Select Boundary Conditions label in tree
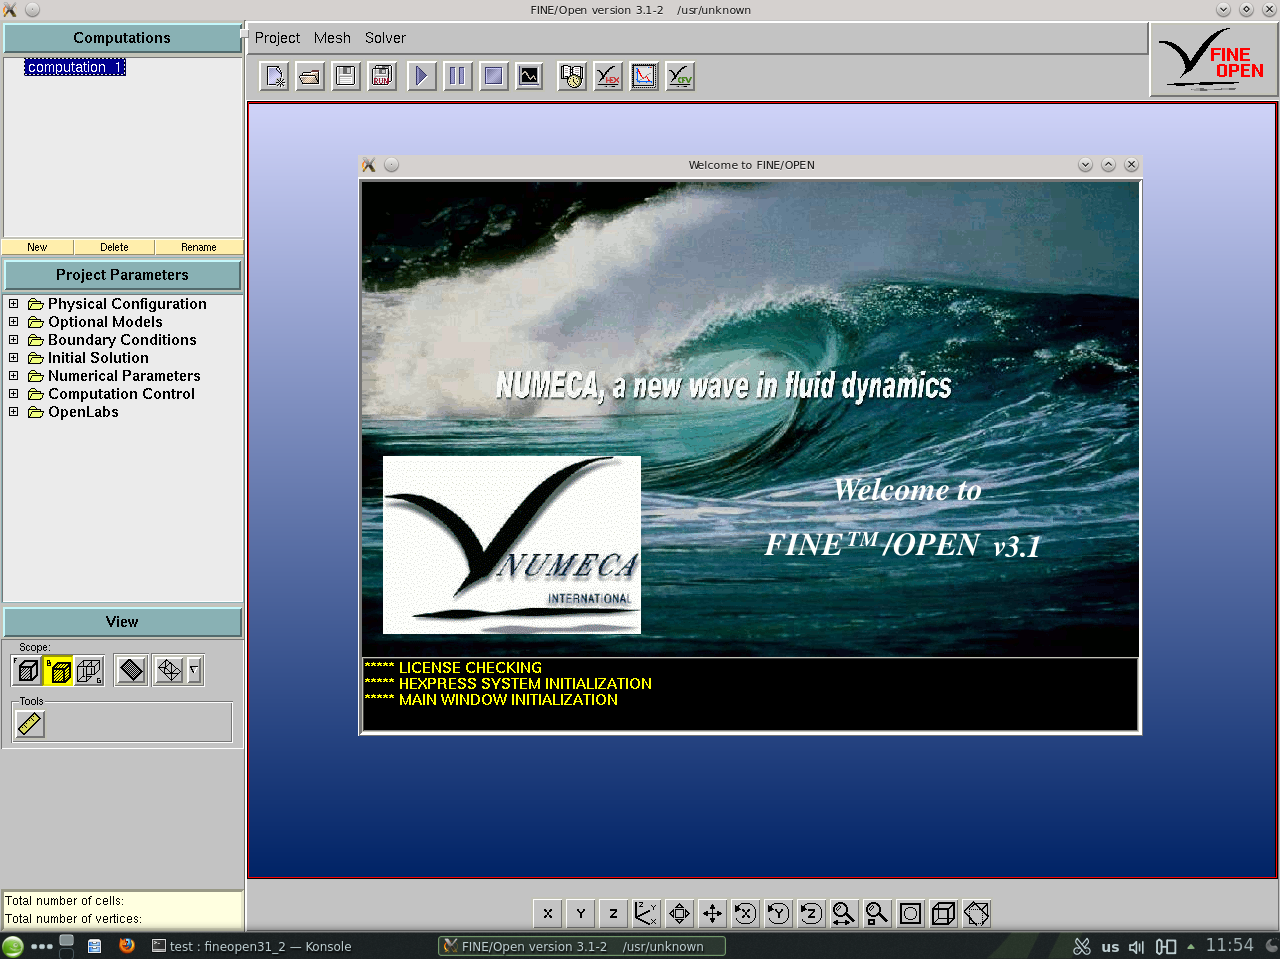Screen dimensions: 1280x959 point(122,340)
